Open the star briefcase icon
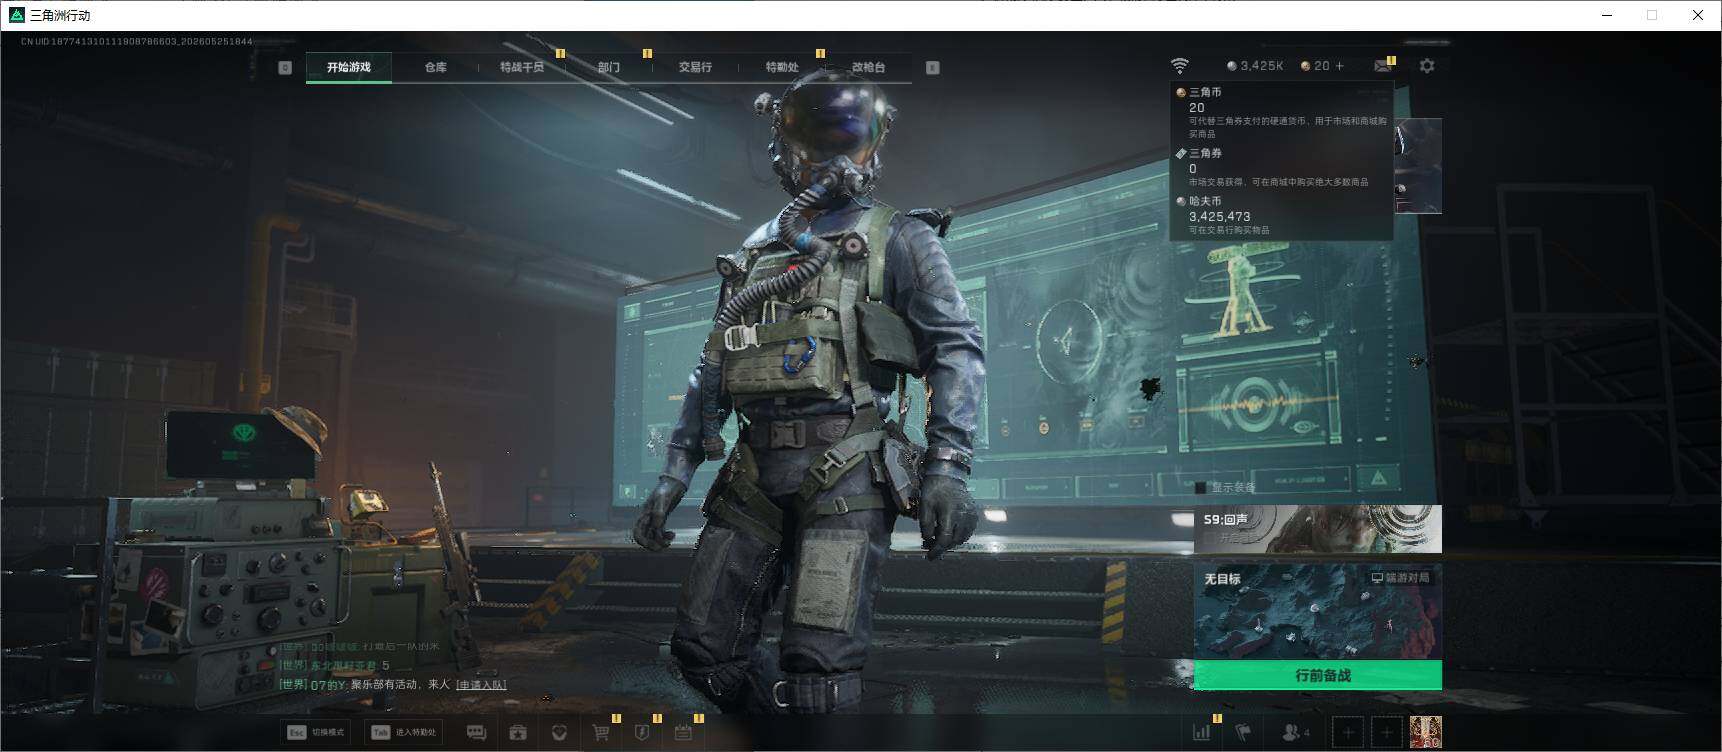The image size is (1722, 752). point(518,733)
